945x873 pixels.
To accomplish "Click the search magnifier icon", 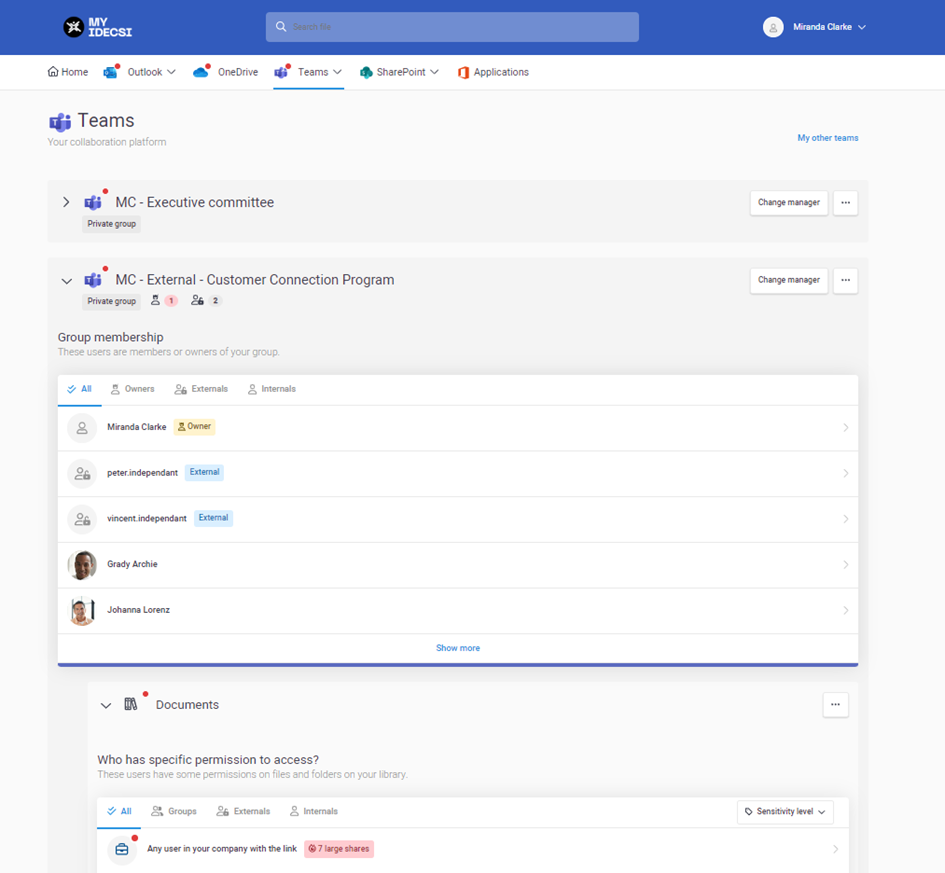I will click(281, 27).
